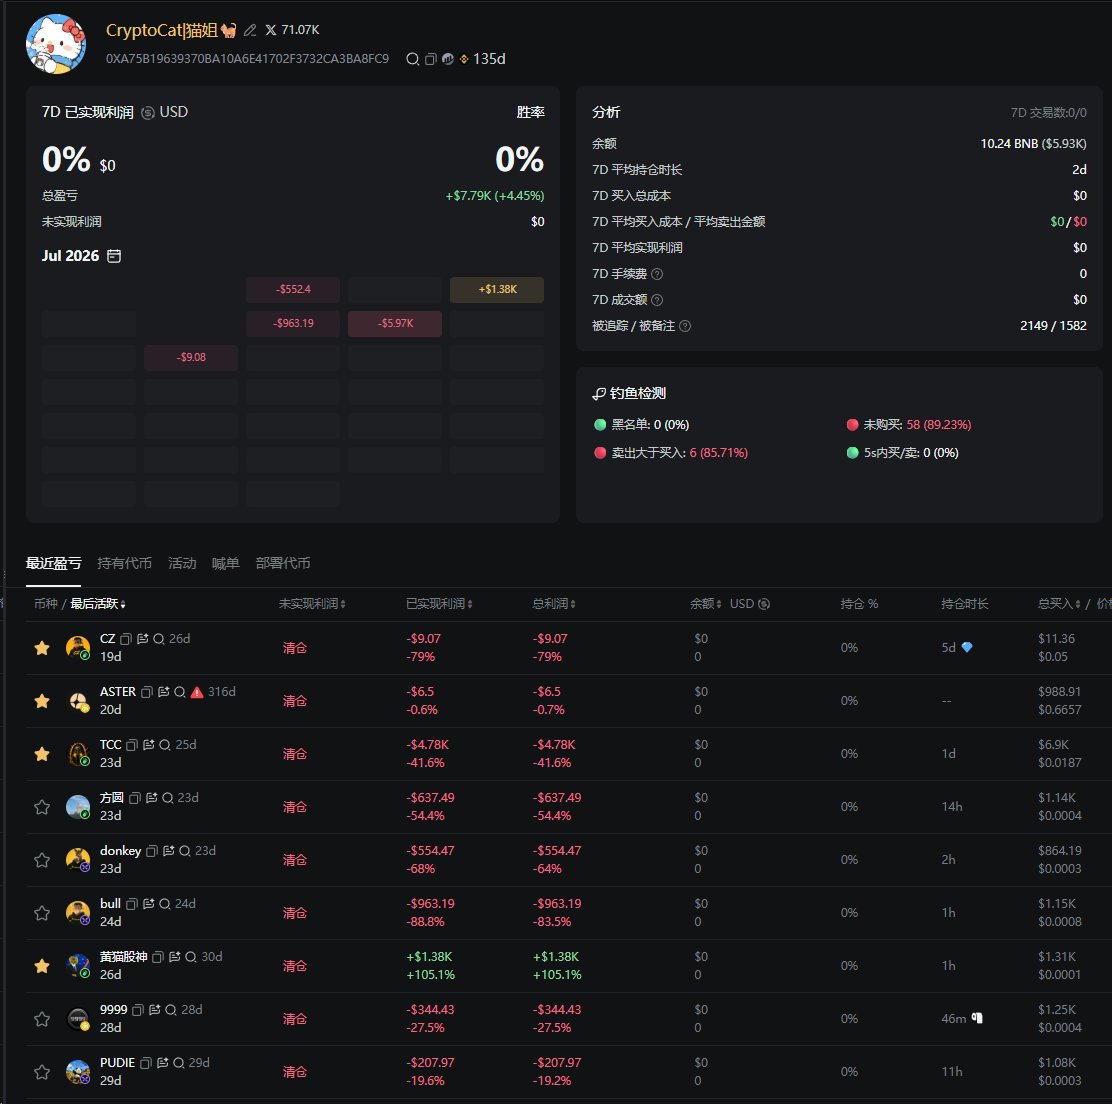Screen dimensions: 1112x1104
Task: Search the CZ token with its magnifier
Action: click(159, 639)
